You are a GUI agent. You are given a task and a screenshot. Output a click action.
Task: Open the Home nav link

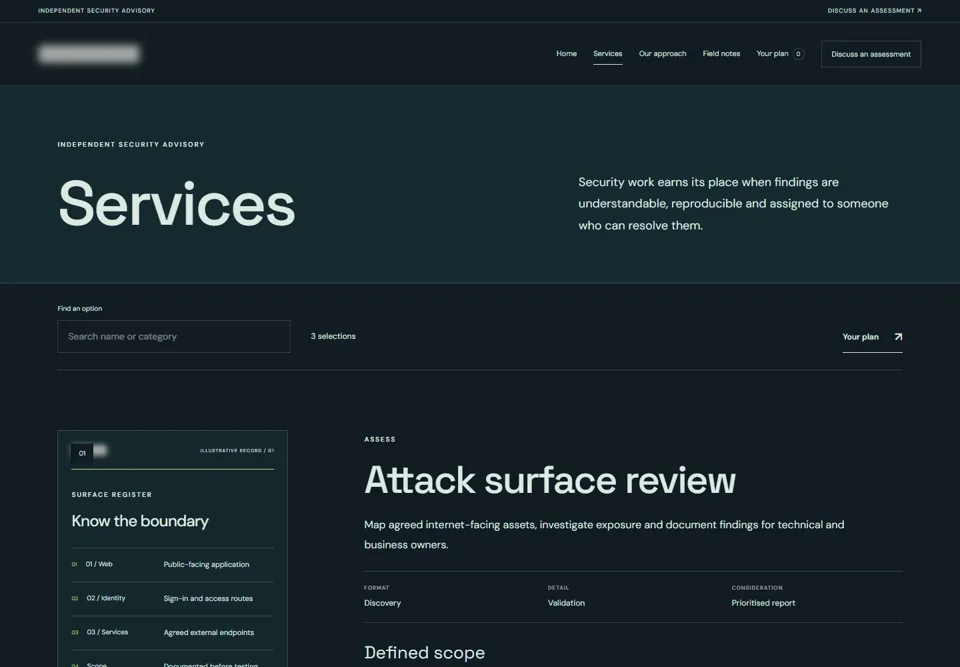pyautogui.click(x=566, y=54)
